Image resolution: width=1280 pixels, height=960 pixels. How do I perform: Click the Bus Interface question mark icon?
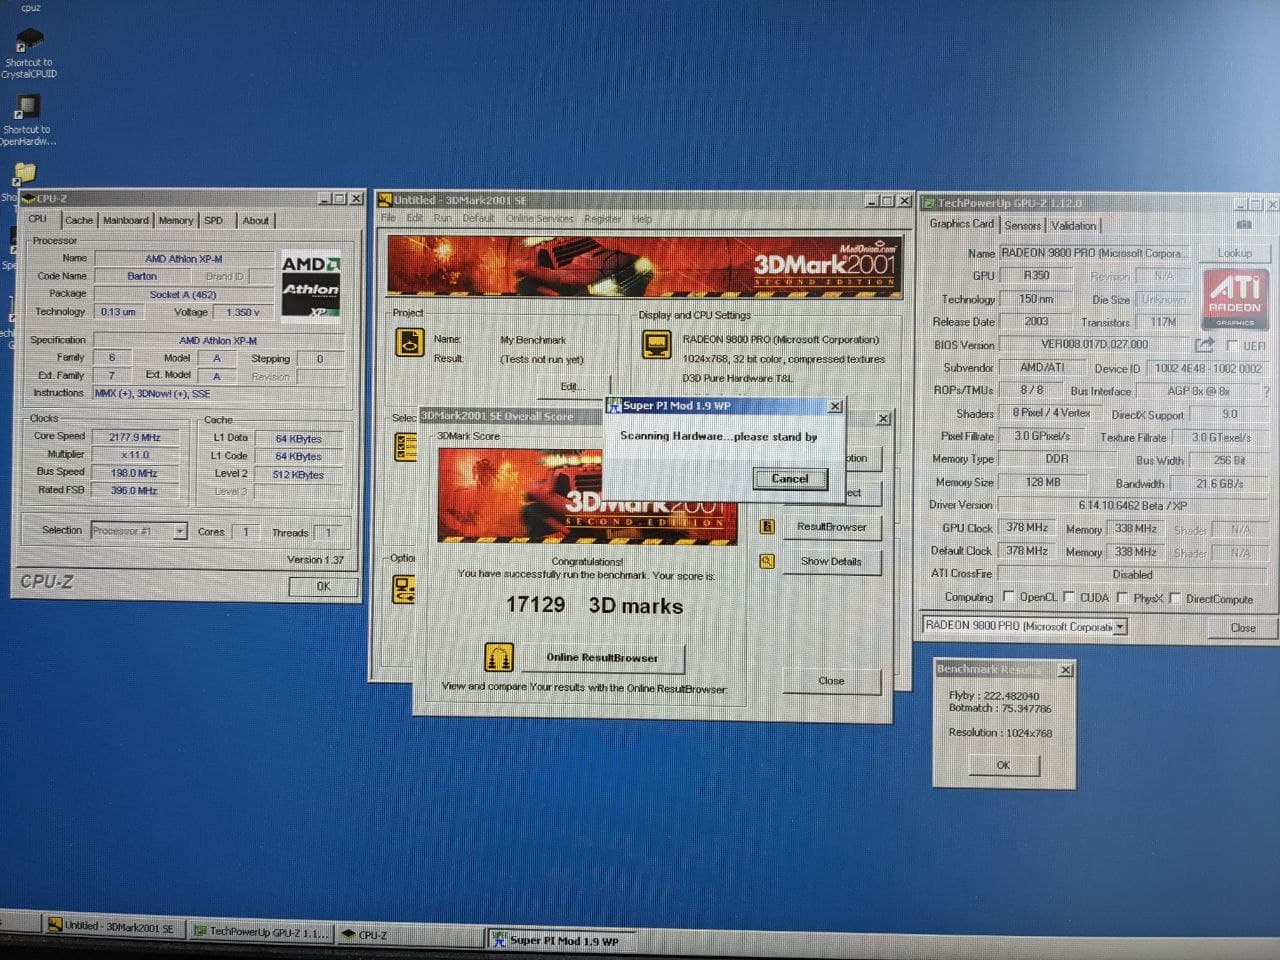[x=1266, y=391]
